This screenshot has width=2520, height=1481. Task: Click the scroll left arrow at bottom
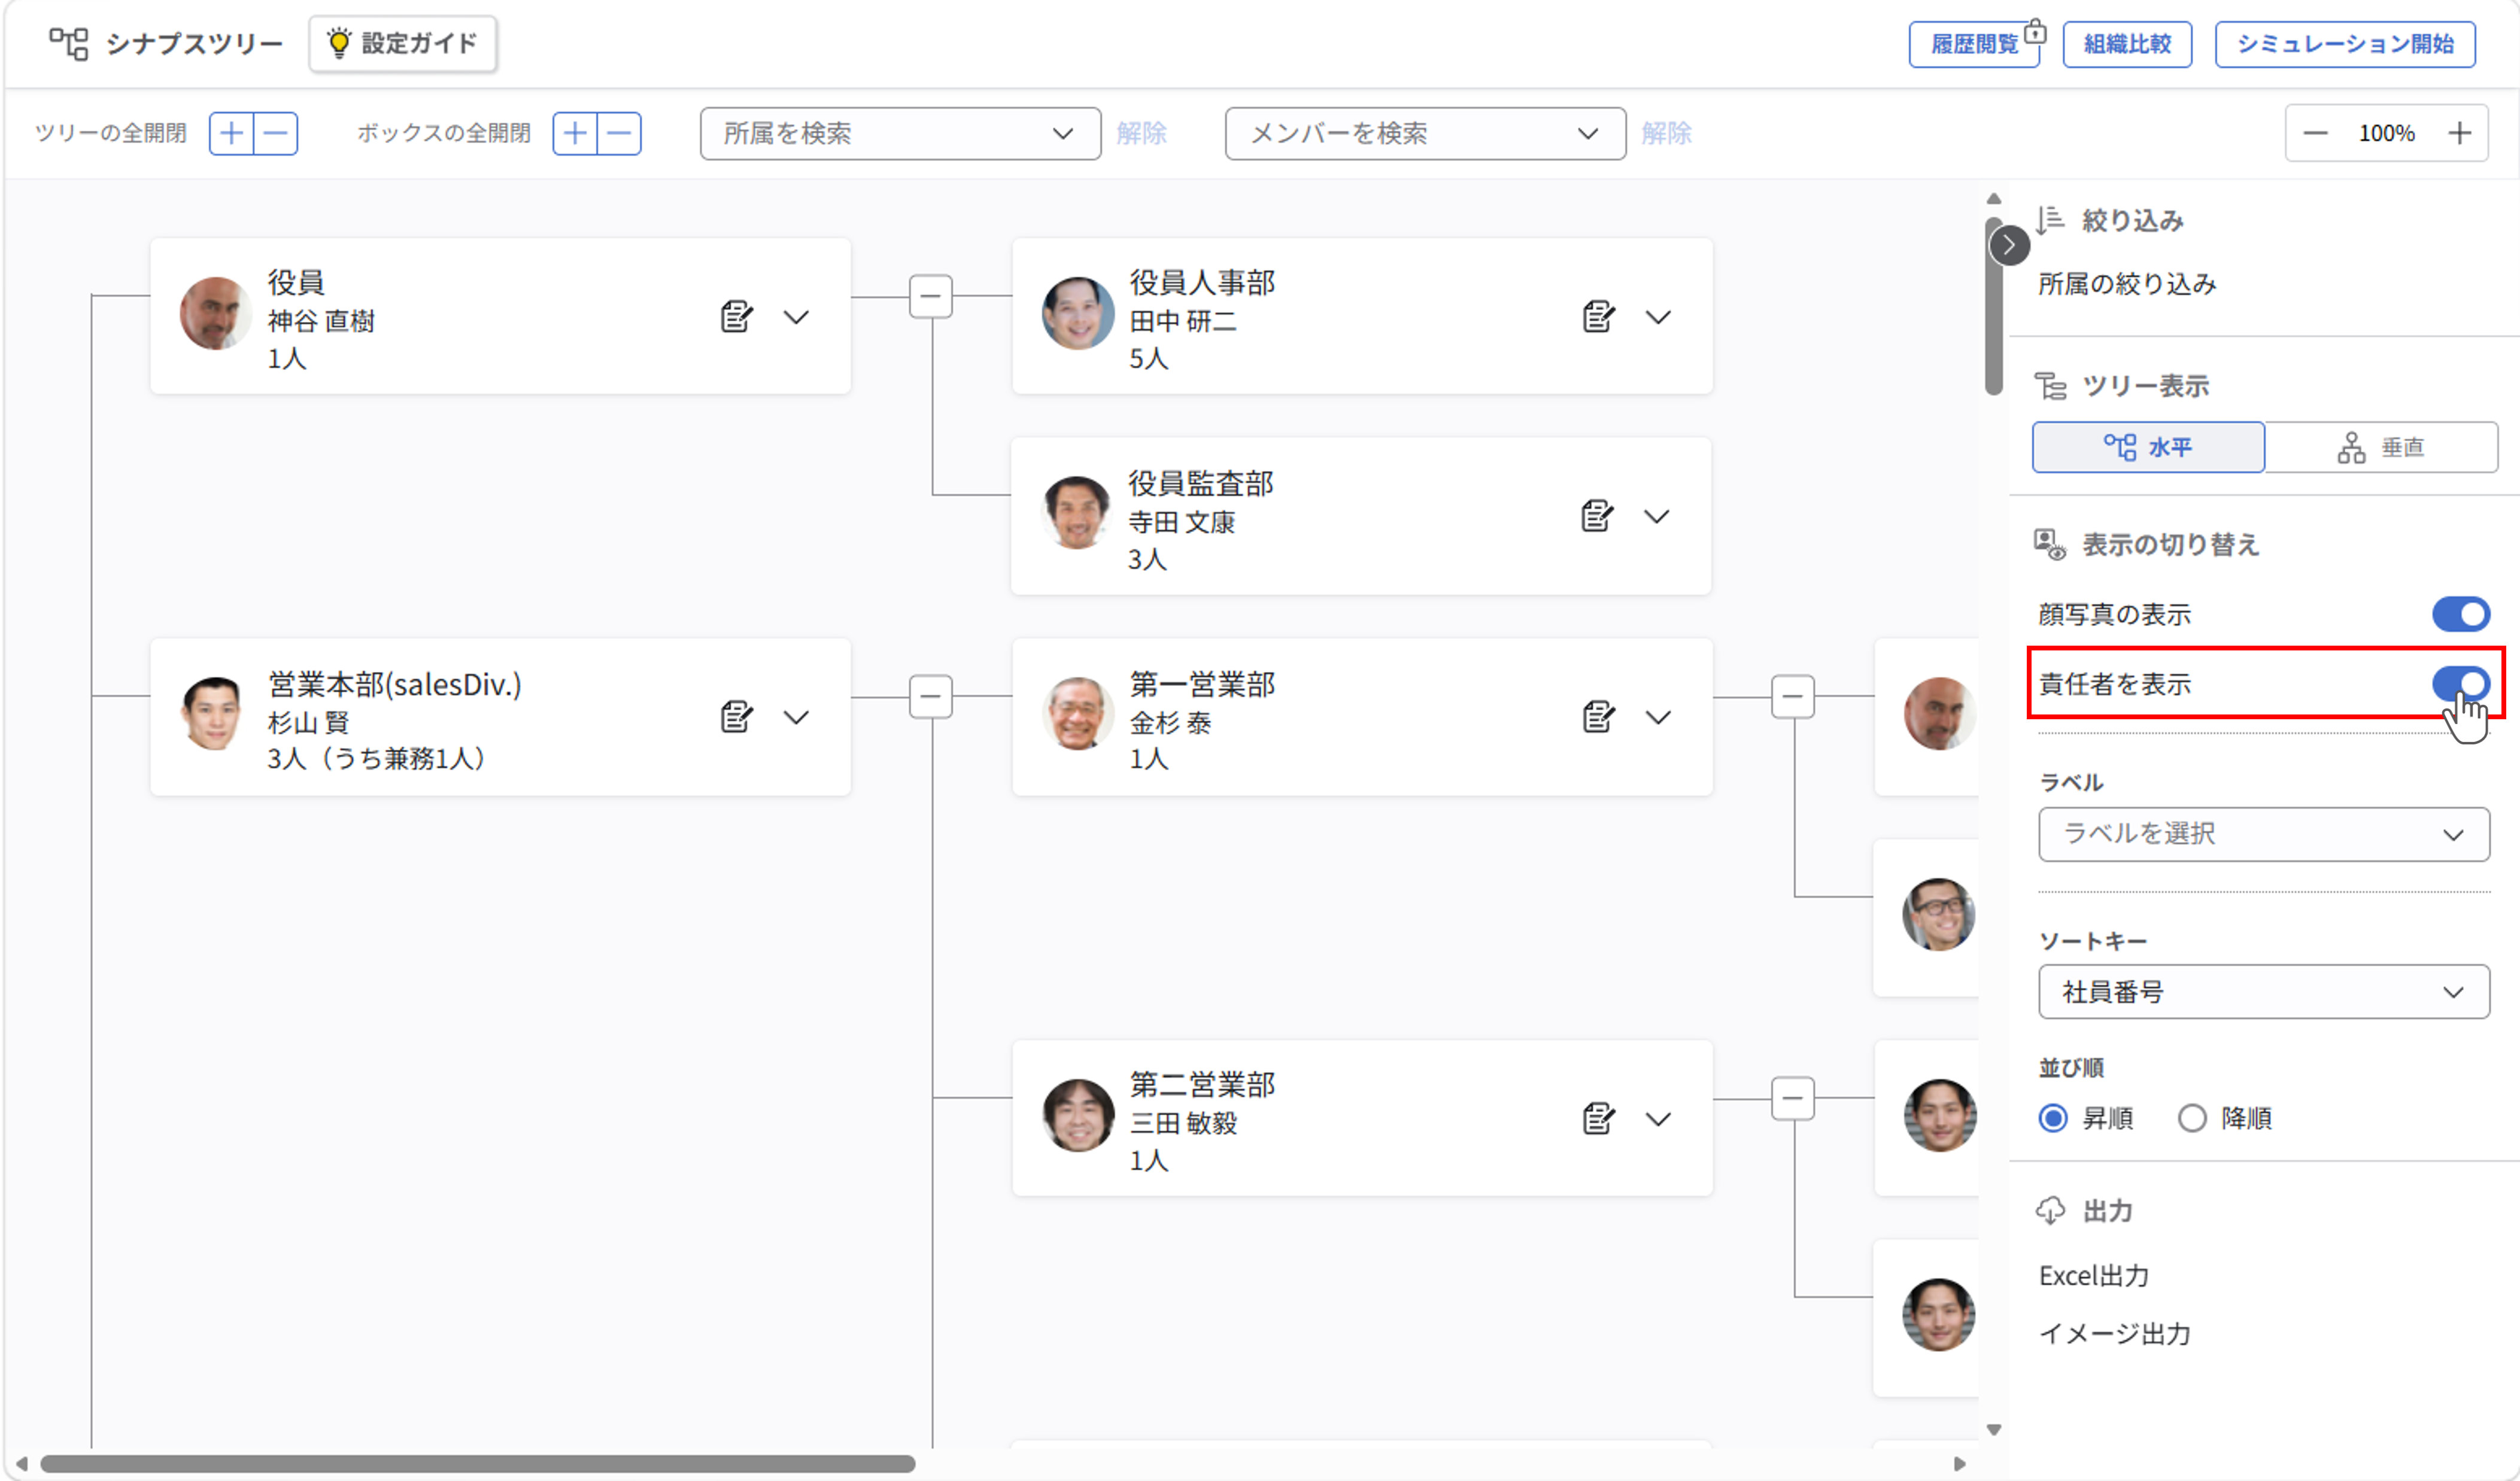pyautogui.click(x=21, y=1464)
